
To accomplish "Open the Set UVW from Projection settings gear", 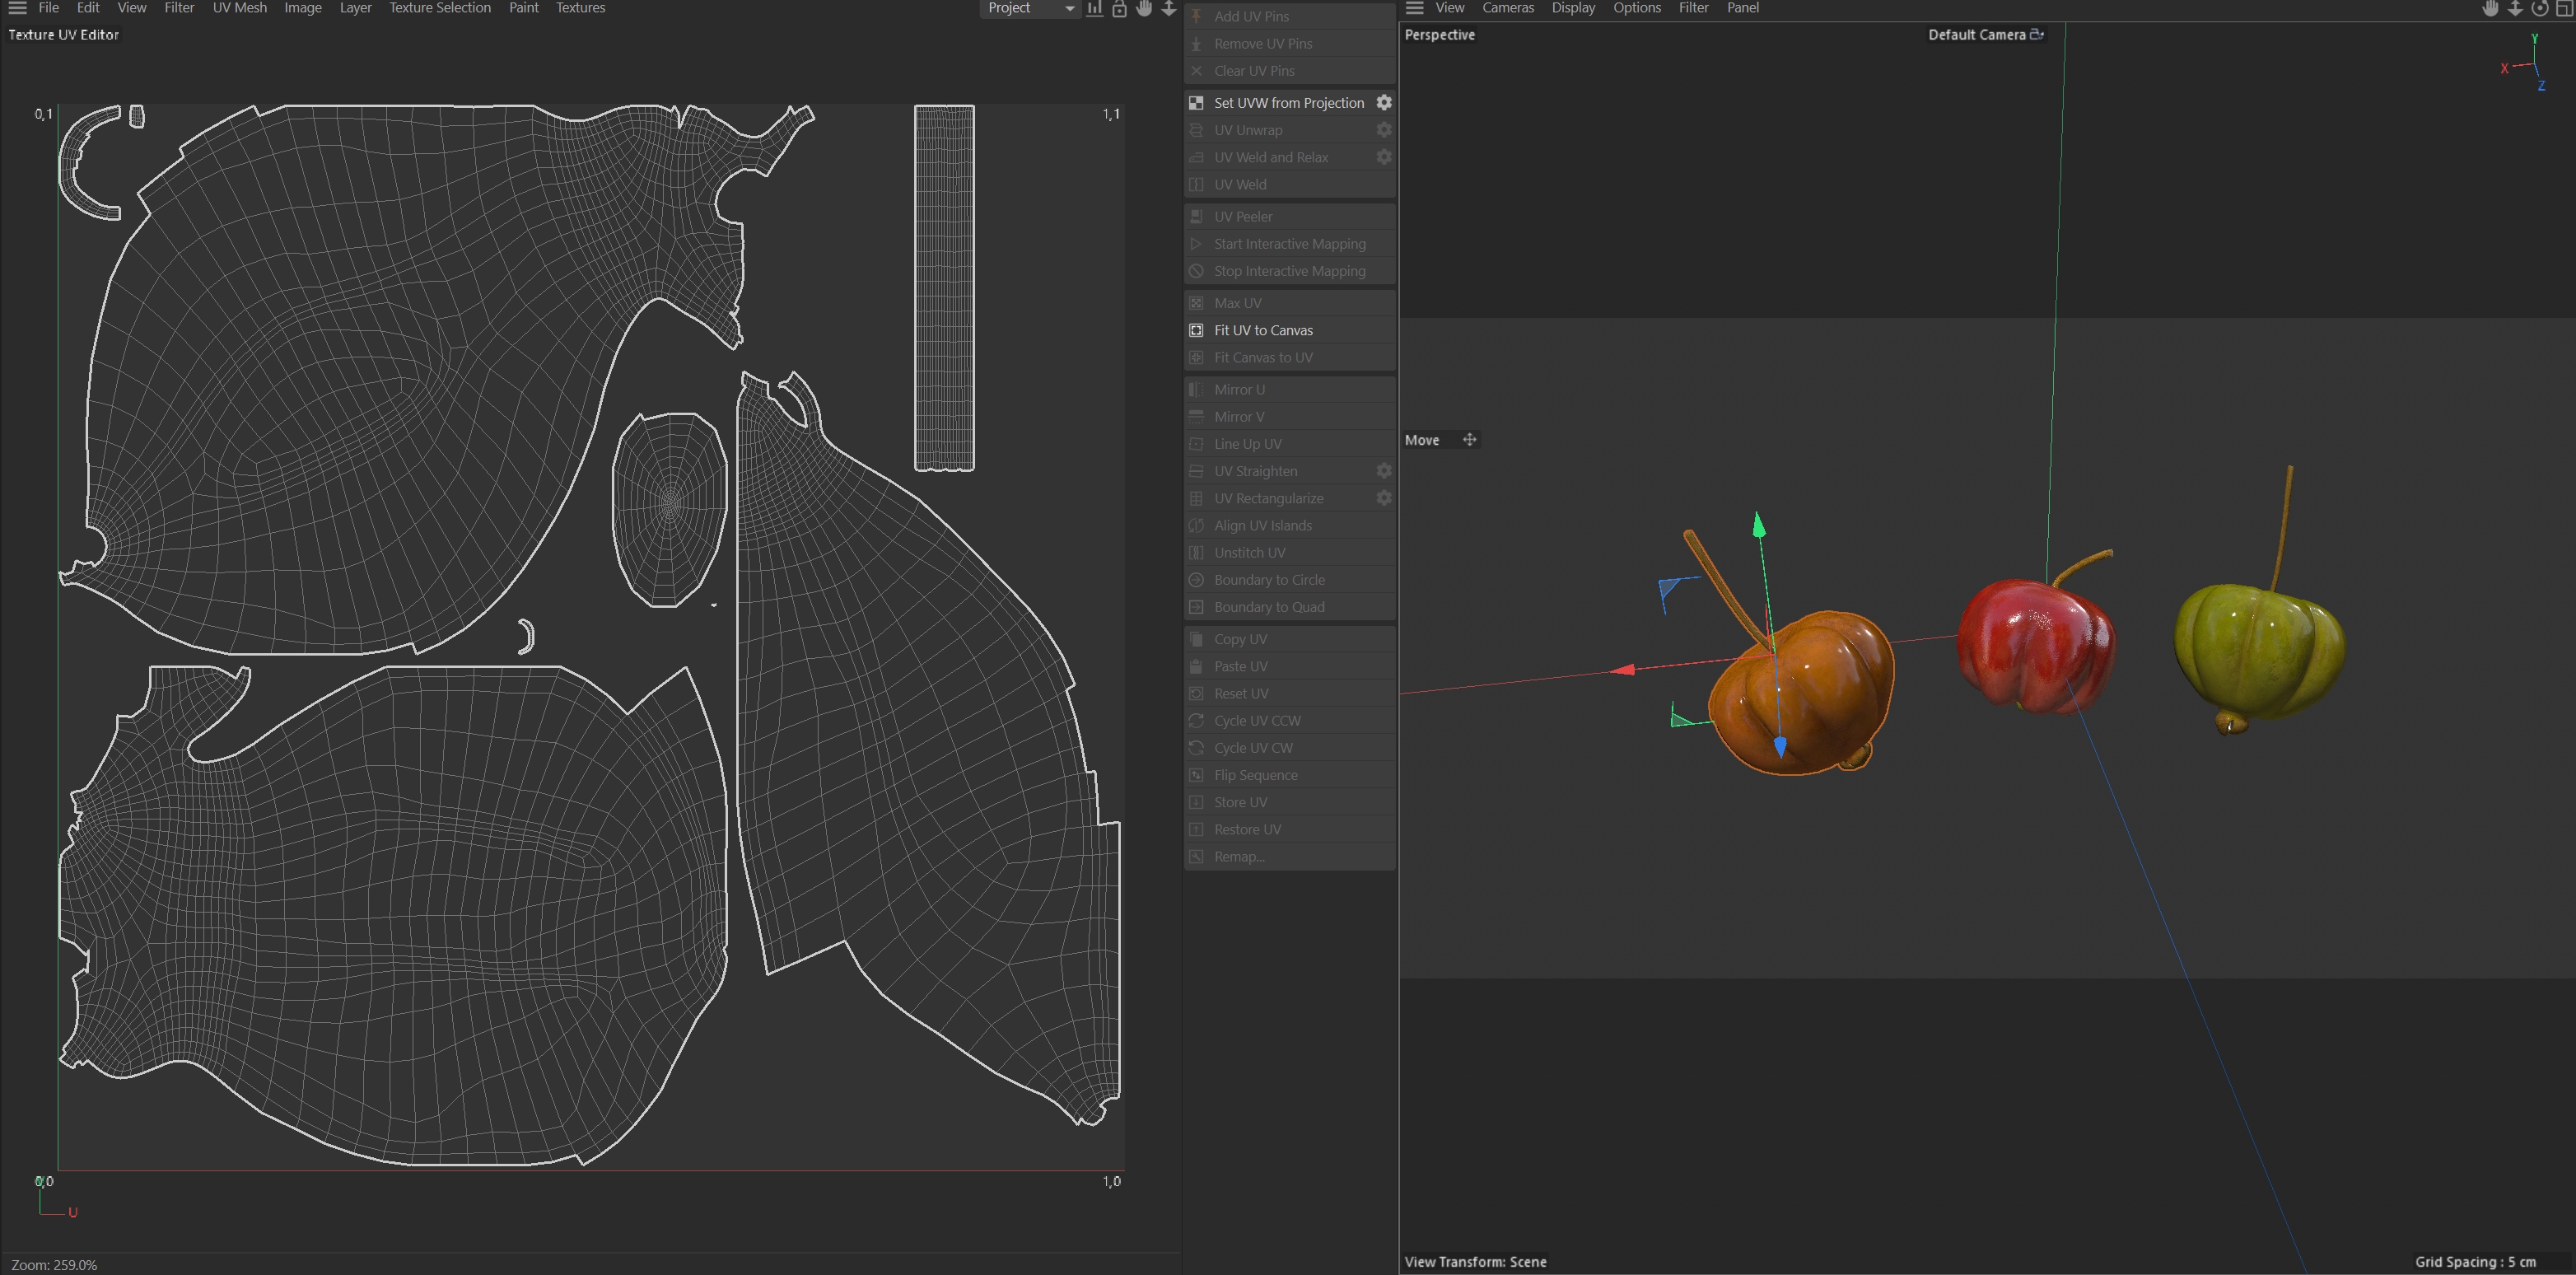I will point(1384,103).
